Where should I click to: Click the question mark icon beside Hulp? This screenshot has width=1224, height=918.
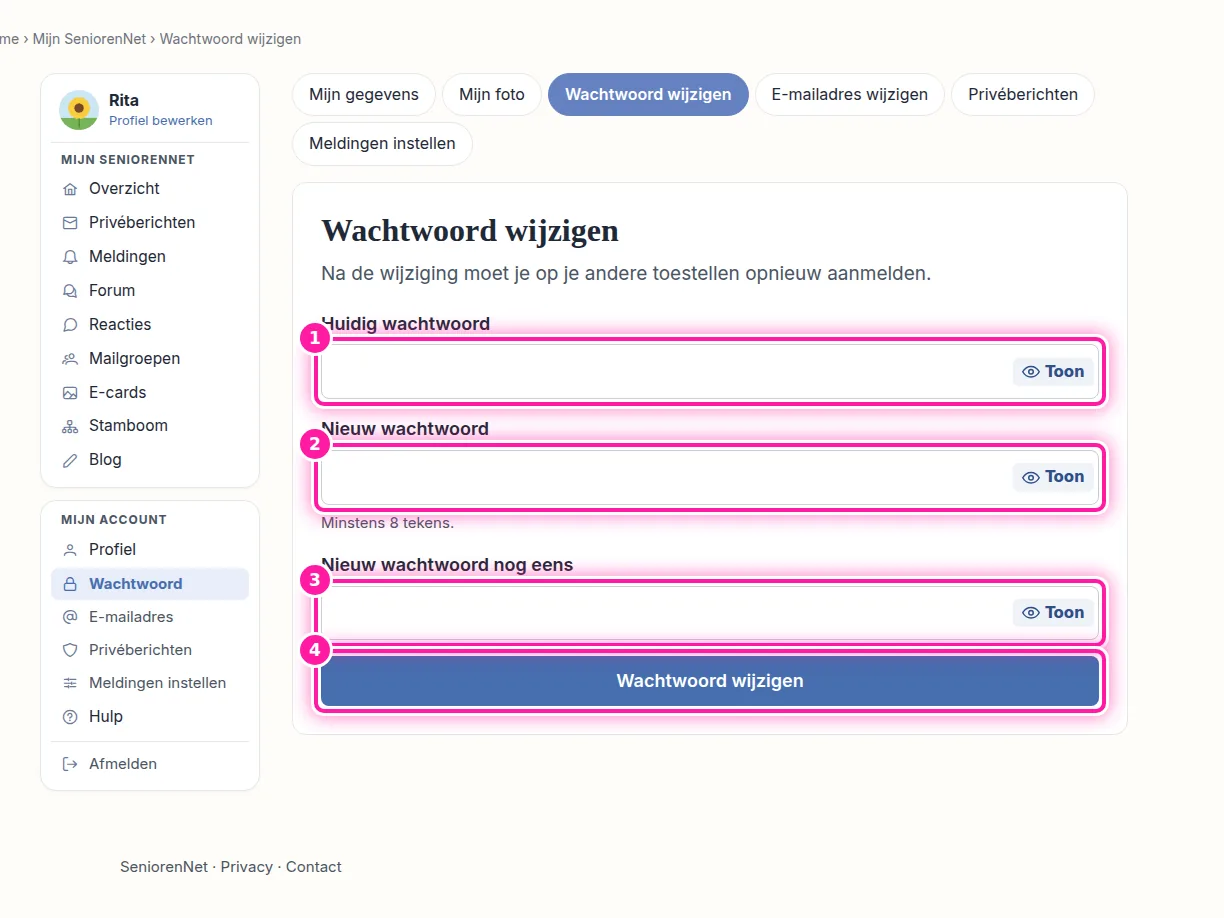pos(70,717)
